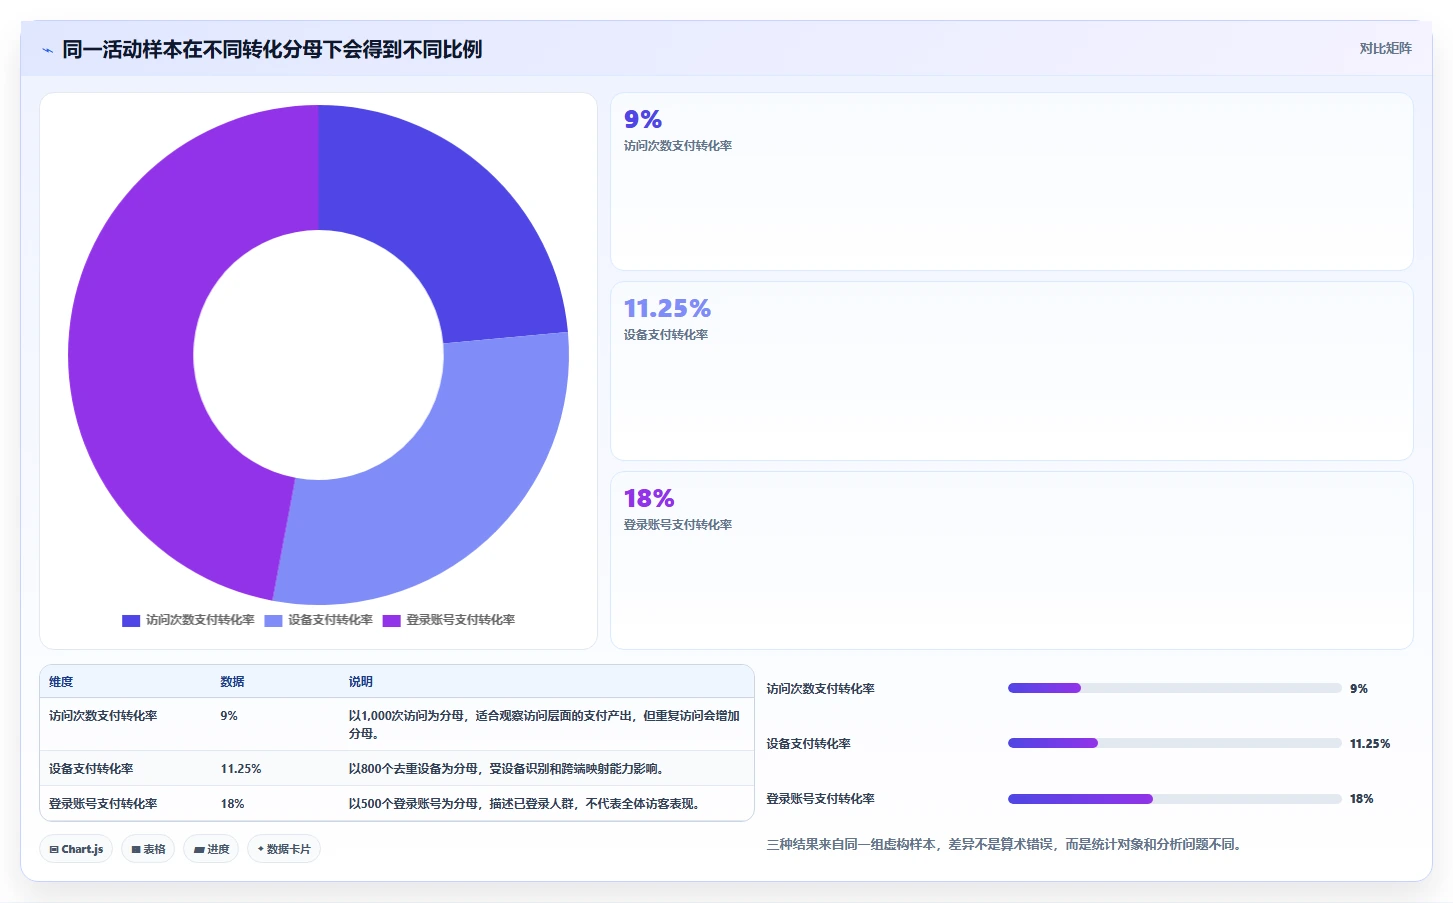
Task: Click 访问次数支付转化率 label in 9% card
Action: click(678, 146)
